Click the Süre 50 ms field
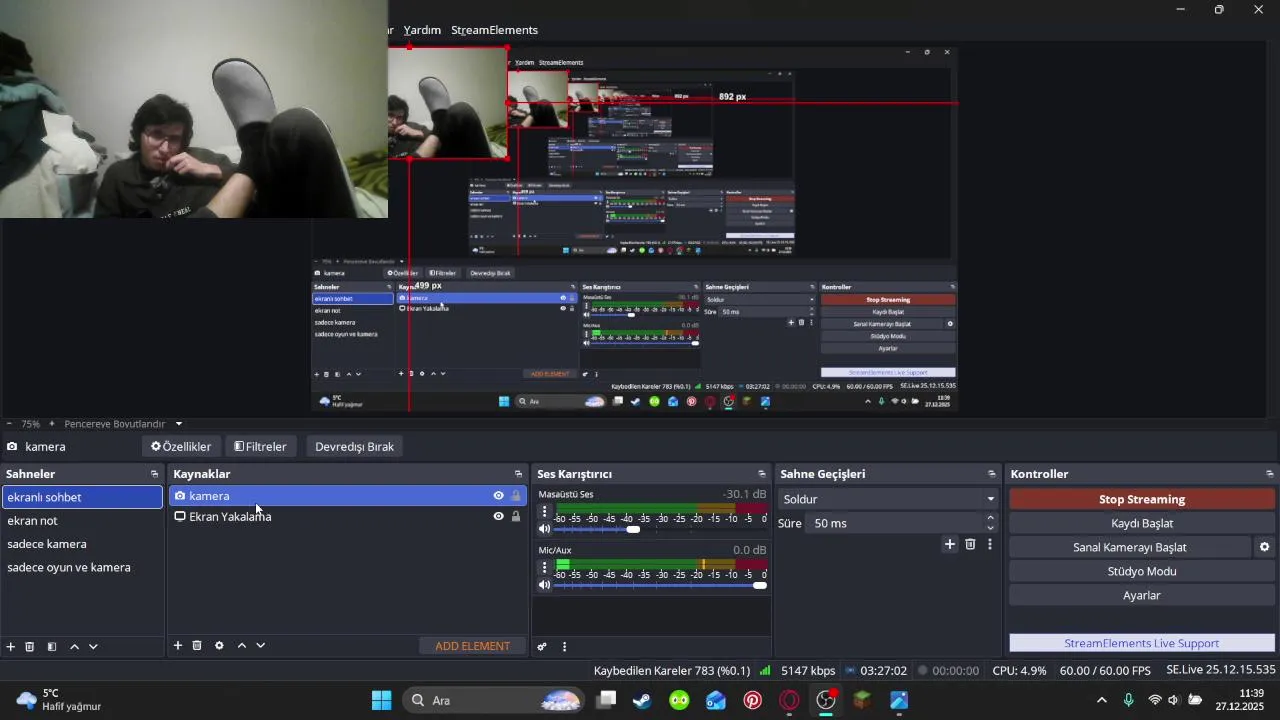 pyautogui.click(x=895, y=523)
